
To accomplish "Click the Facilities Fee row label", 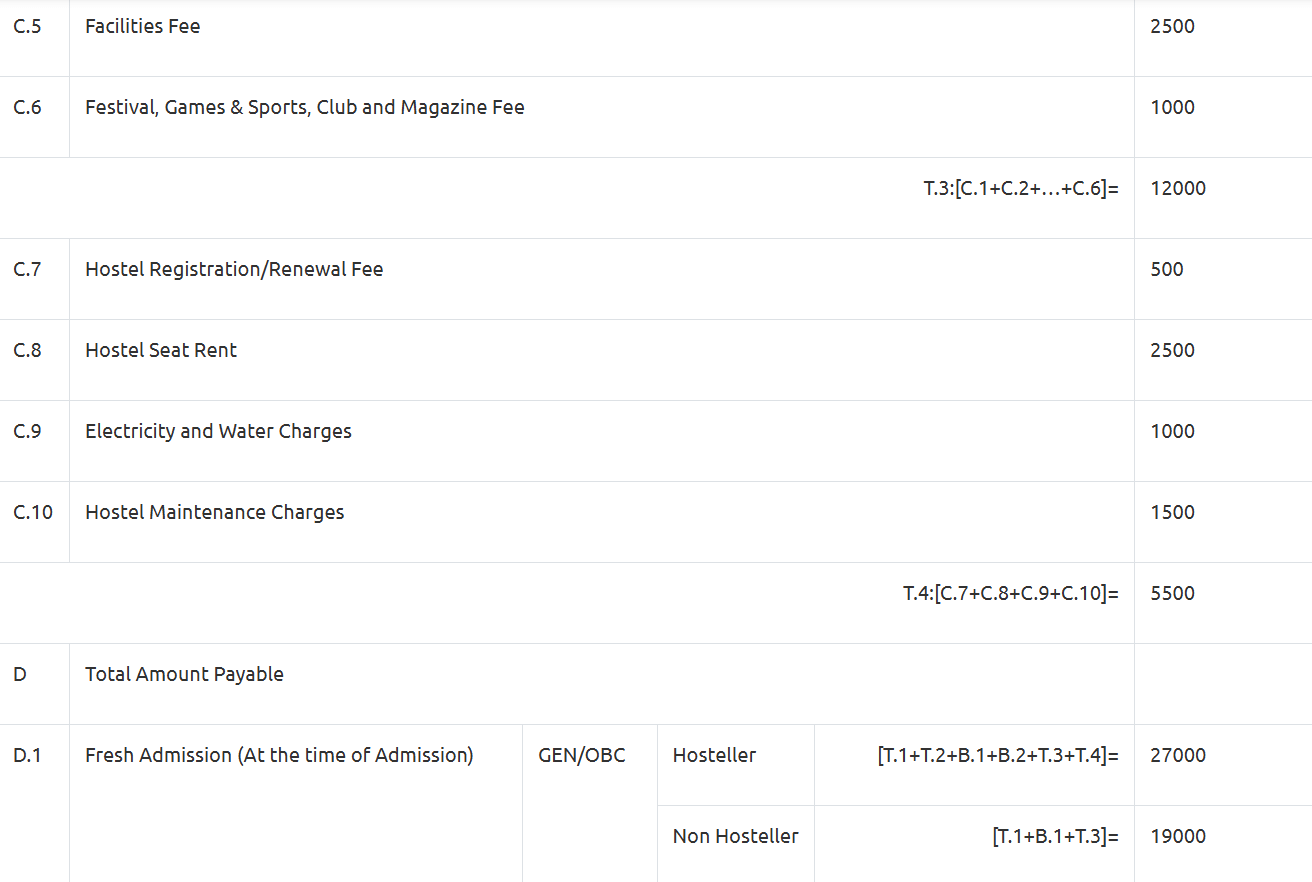I will click(x=142, y=27).
